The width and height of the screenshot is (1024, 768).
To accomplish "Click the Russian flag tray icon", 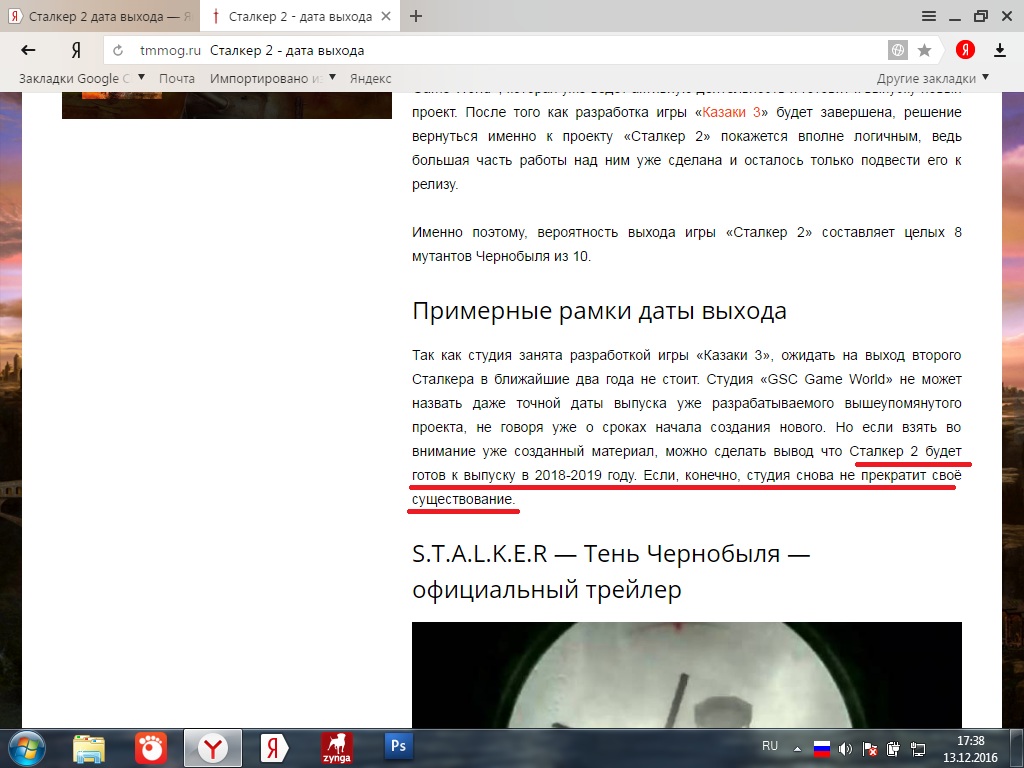I will (822, 748).
